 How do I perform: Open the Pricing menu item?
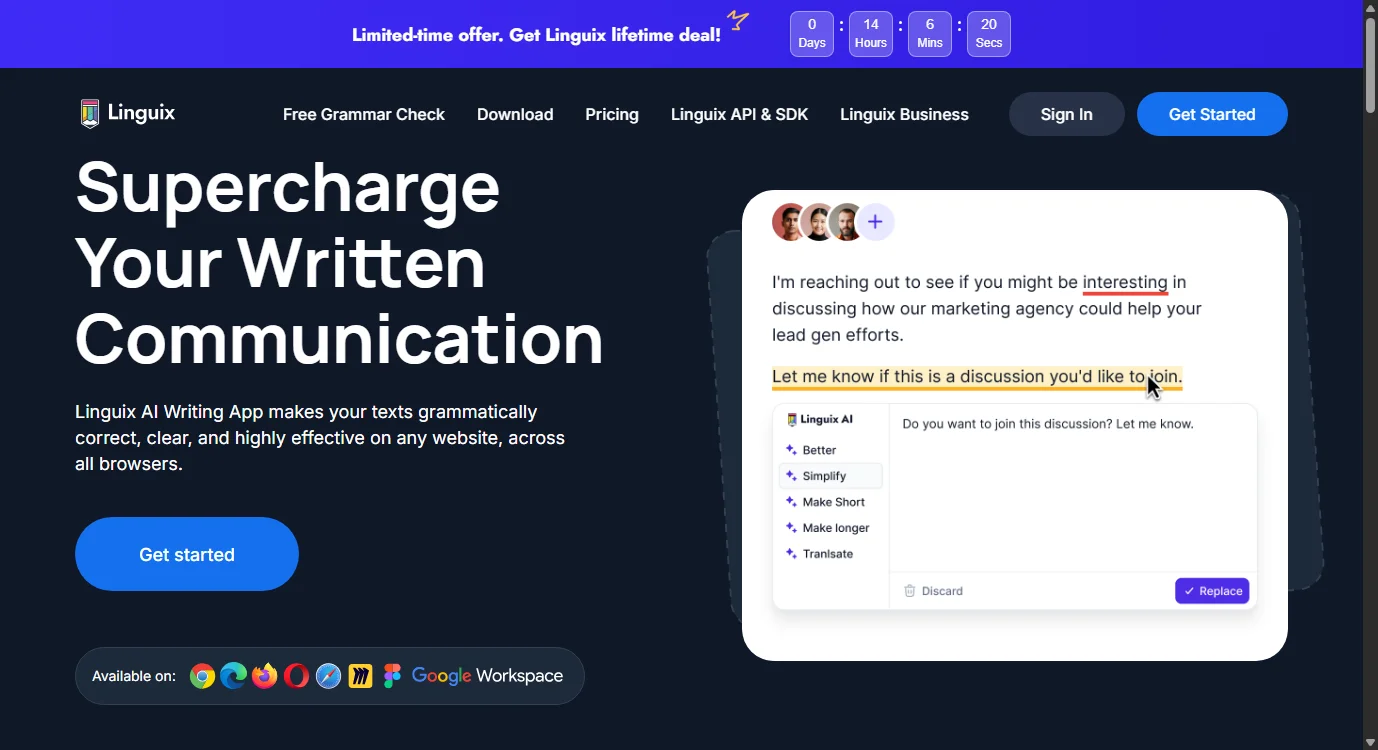612,114
